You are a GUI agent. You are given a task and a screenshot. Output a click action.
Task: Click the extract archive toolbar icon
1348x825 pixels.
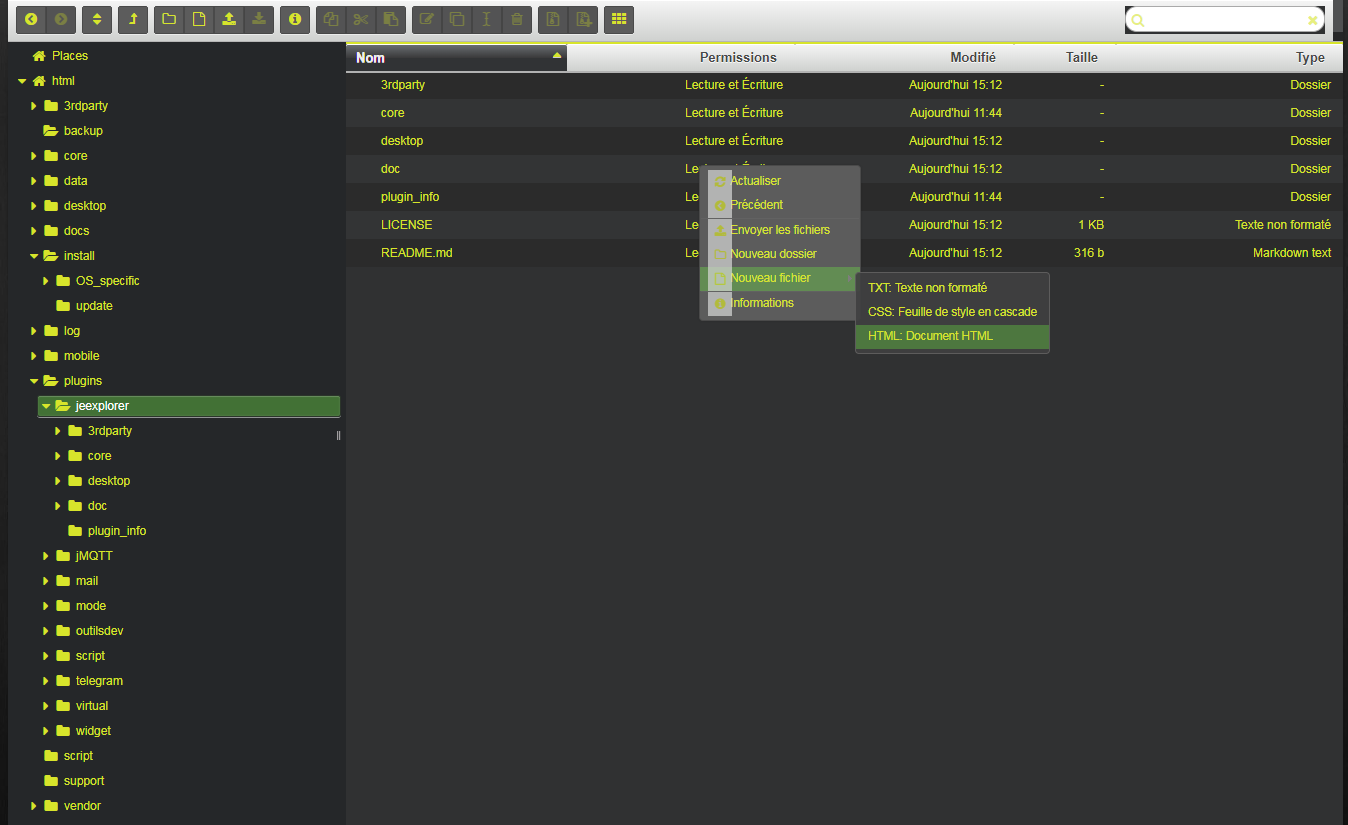click(x=553, y=19)
